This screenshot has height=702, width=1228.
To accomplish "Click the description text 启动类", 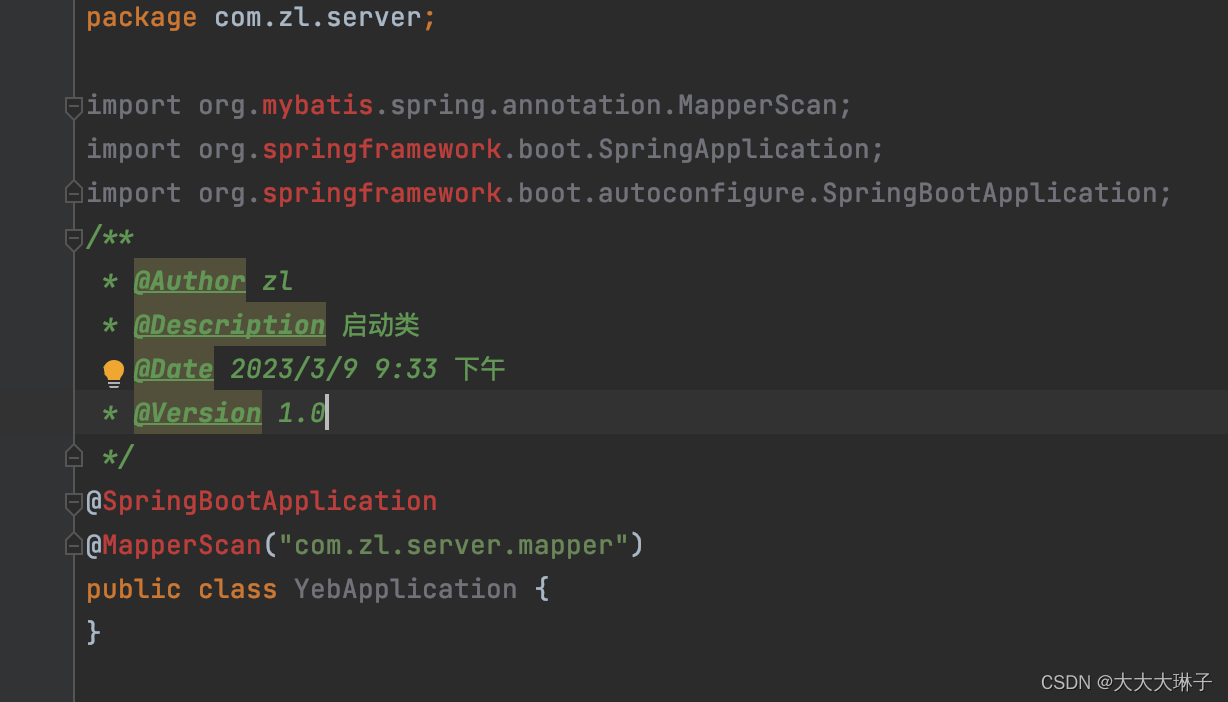I will pos(381,325).
